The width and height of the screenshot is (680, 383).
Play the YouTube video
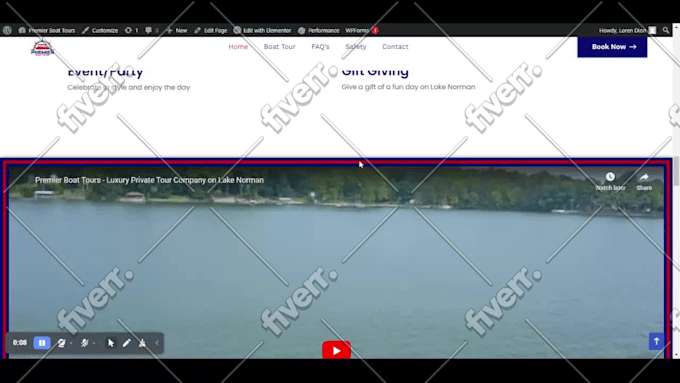[x=336, y=350]
